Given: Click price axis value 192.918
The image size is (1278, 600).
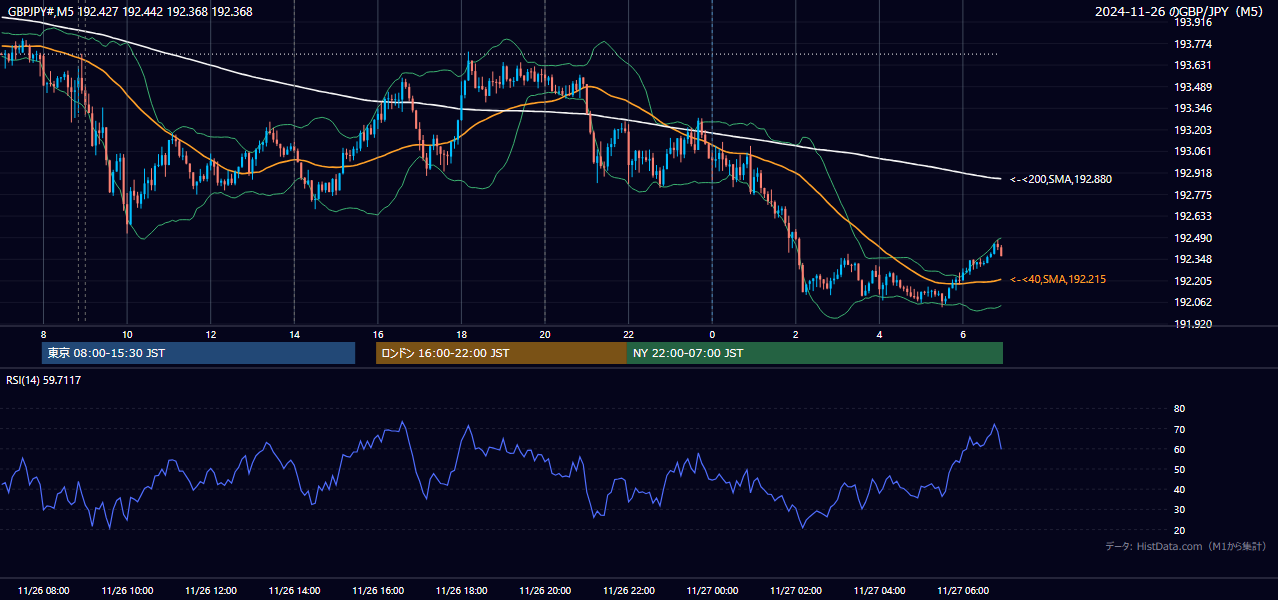Looking at the screenshot, I should tap(1193, 173).
